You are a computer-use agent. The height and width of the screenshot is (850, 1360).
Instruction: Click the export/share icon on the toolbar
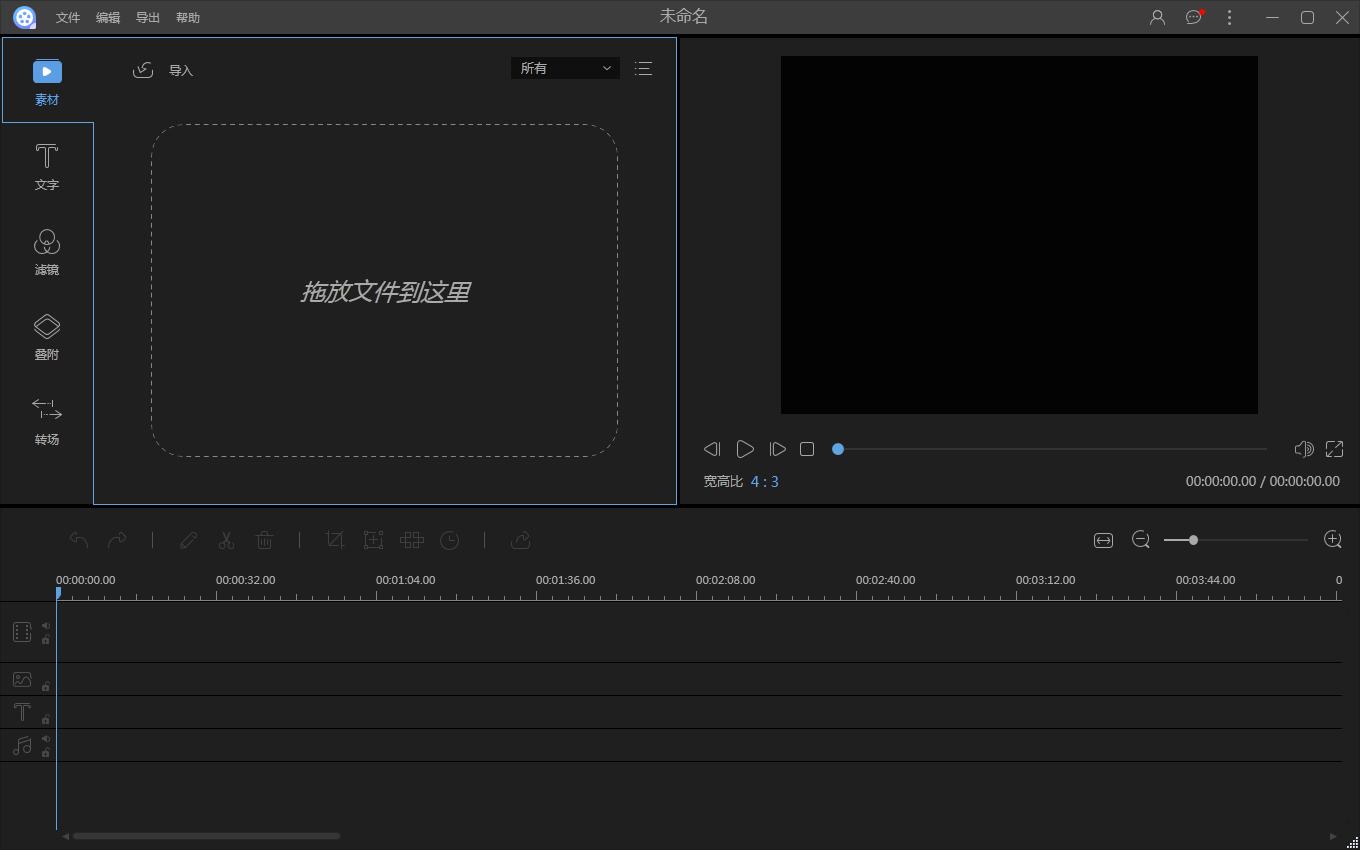(x=520, y=540)
